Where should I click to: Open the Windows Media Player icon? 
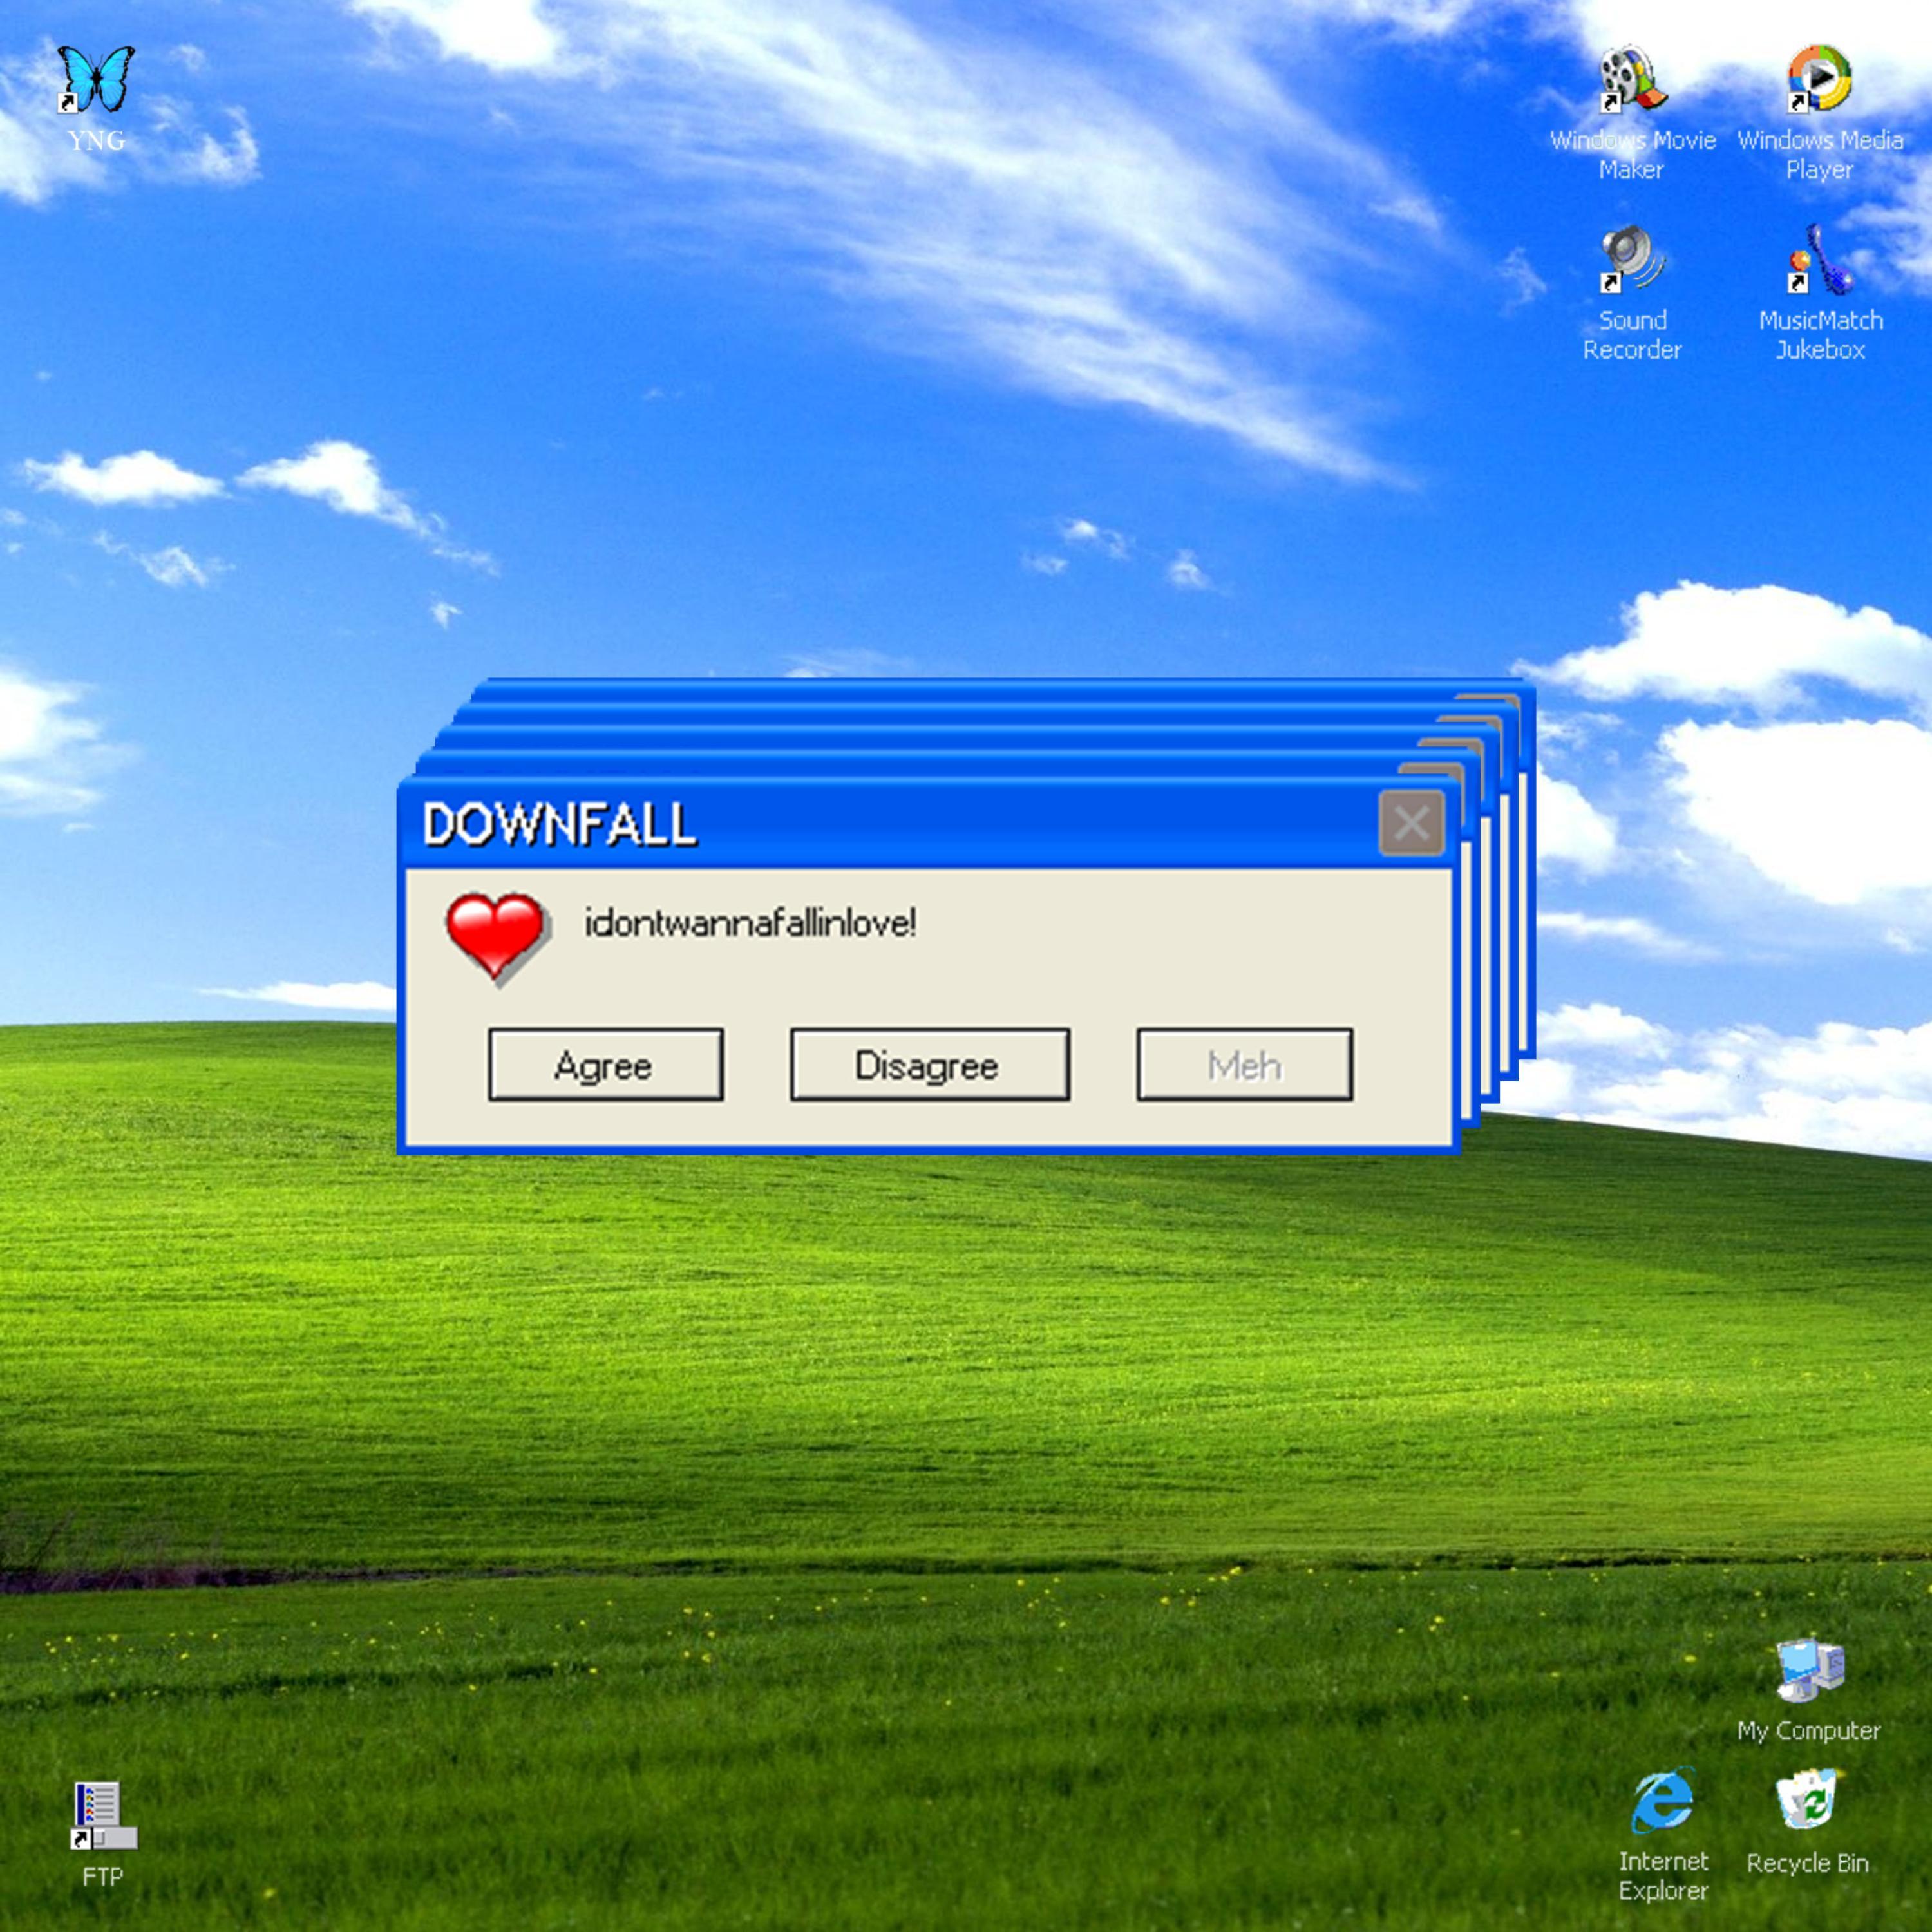(x=1819, y=78)
